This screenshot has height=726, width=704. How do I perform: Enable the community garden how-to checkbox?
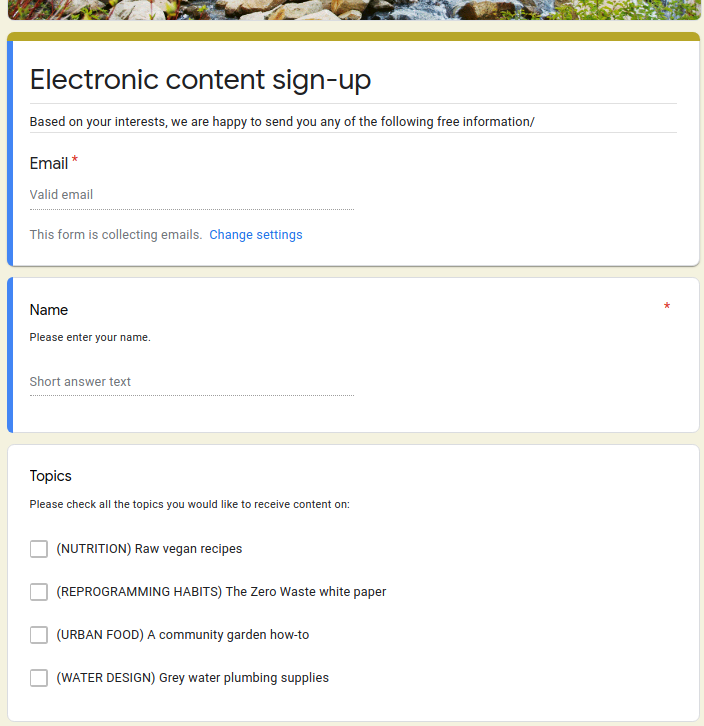tap(39, 635)
